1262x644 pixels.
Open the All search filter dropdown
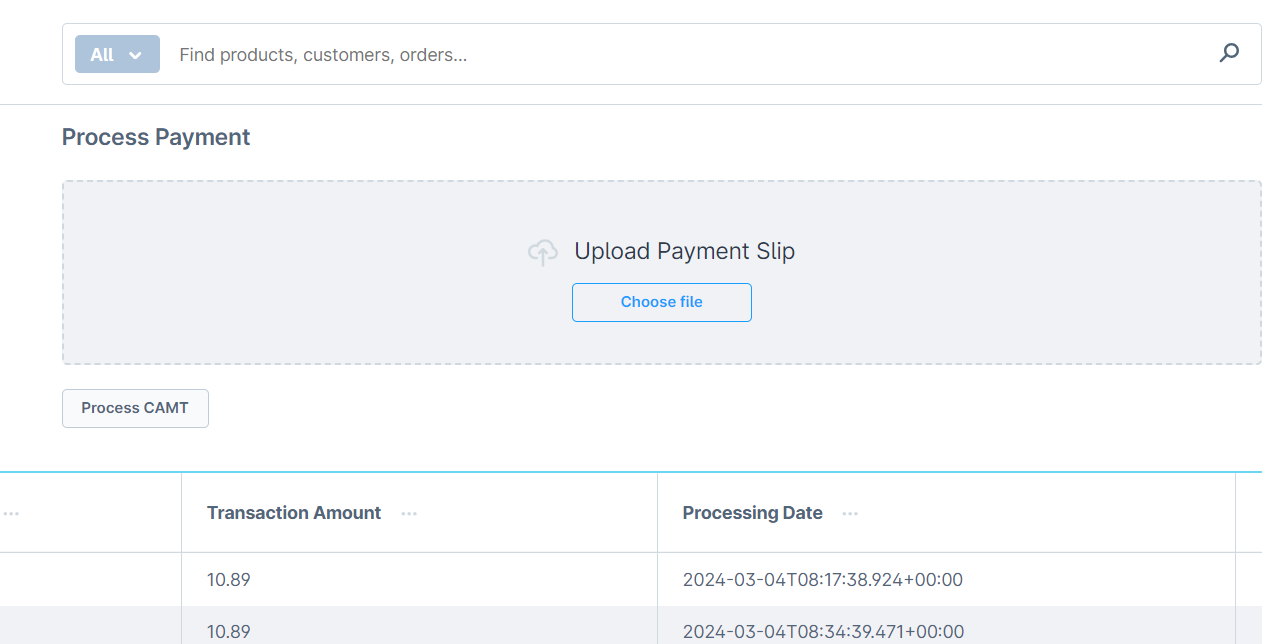117,54
